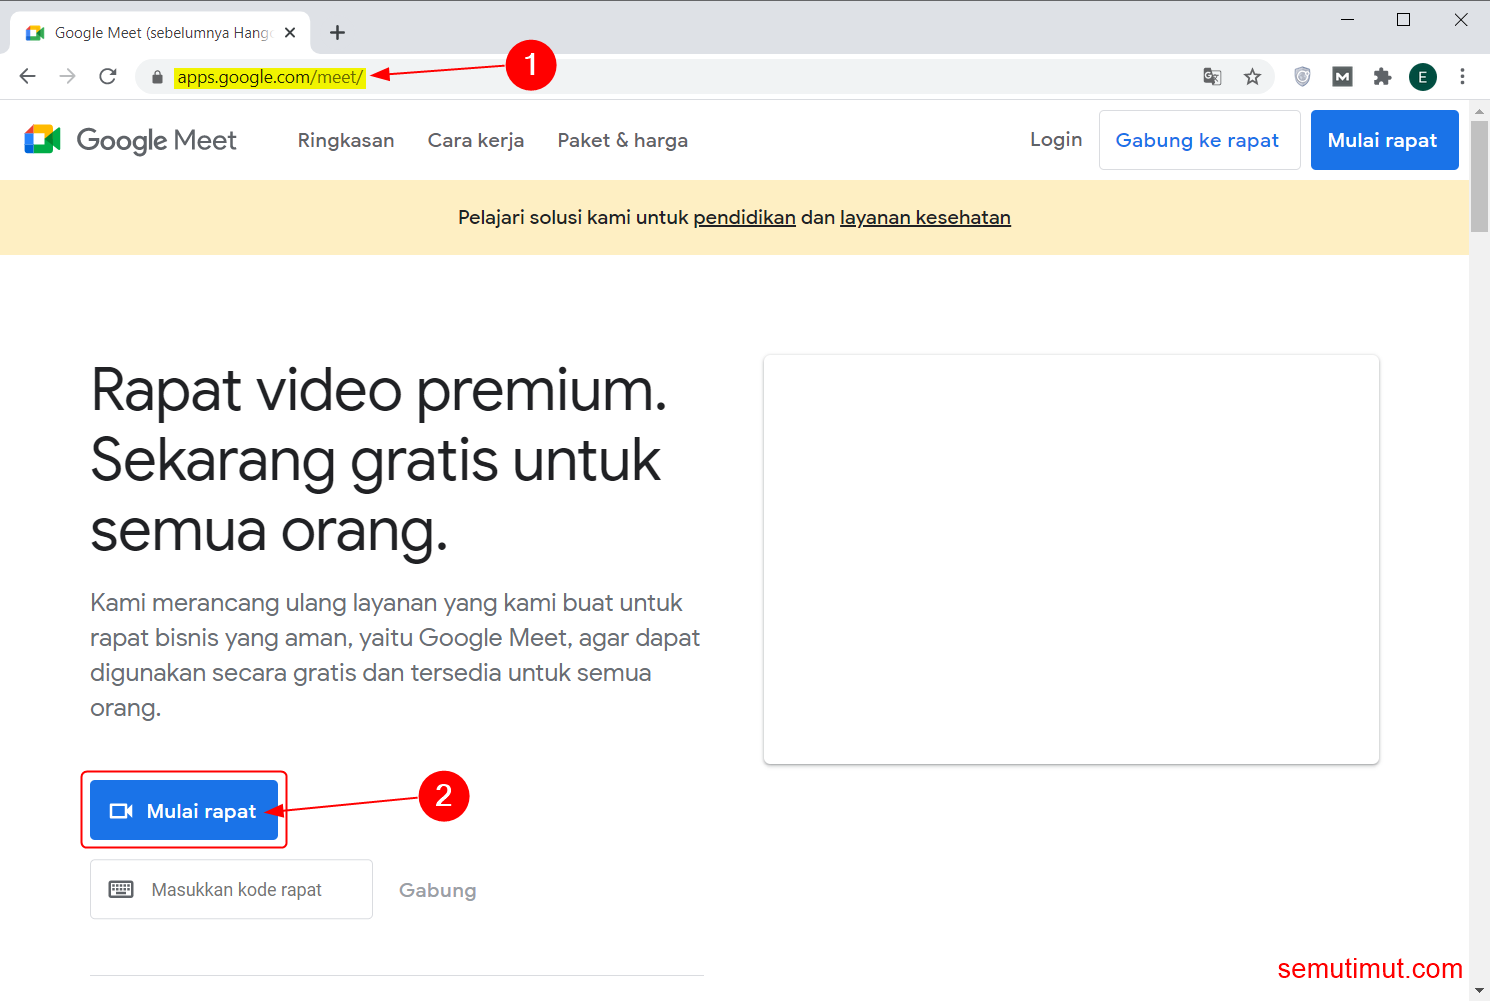Click the M extension icon in toolbar
Screen dimensions: 1490x1001
point(1342,76)
